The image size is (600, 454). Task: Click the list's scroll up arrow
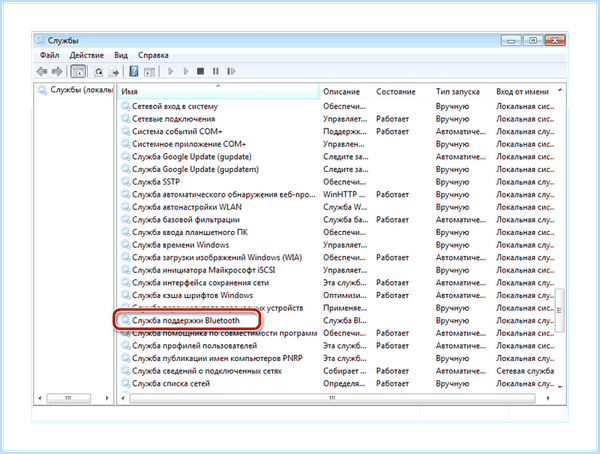pyautogui.click(x=560, y=90)
